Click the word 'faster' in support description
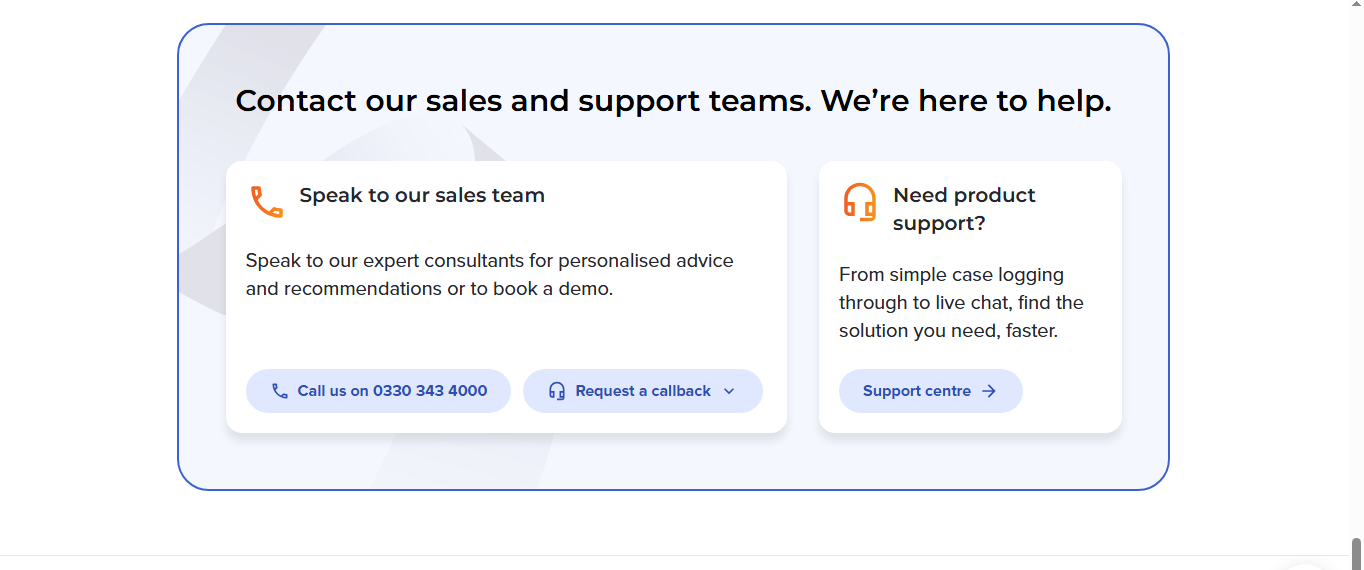This screenshot has height=570, width=1364. coord(1029,330)
